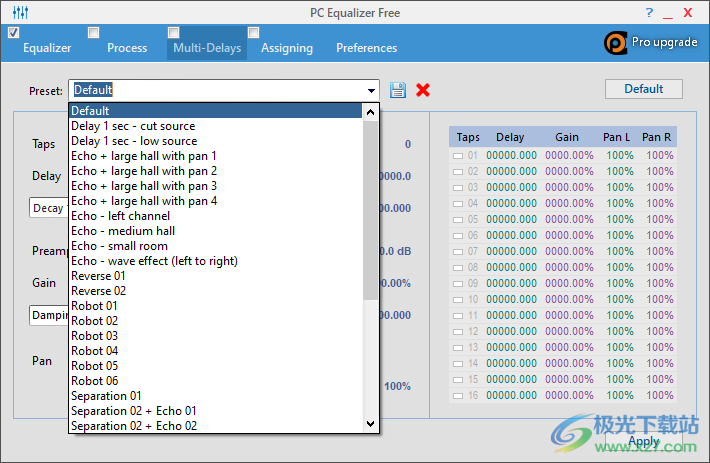Screen dimensions: 710x463
Task: Click the Gain value for tap 03
Action: point(569,187)
